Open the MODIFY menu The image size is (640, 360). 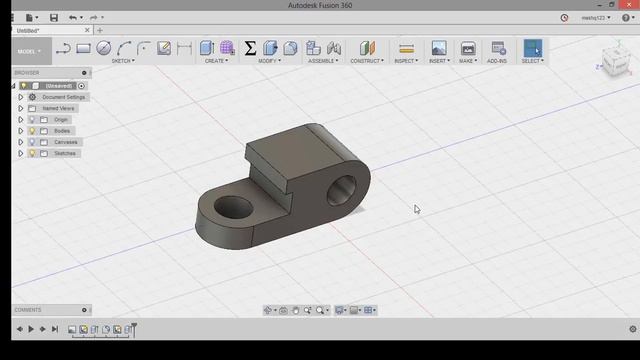click(x=269, y=61)
